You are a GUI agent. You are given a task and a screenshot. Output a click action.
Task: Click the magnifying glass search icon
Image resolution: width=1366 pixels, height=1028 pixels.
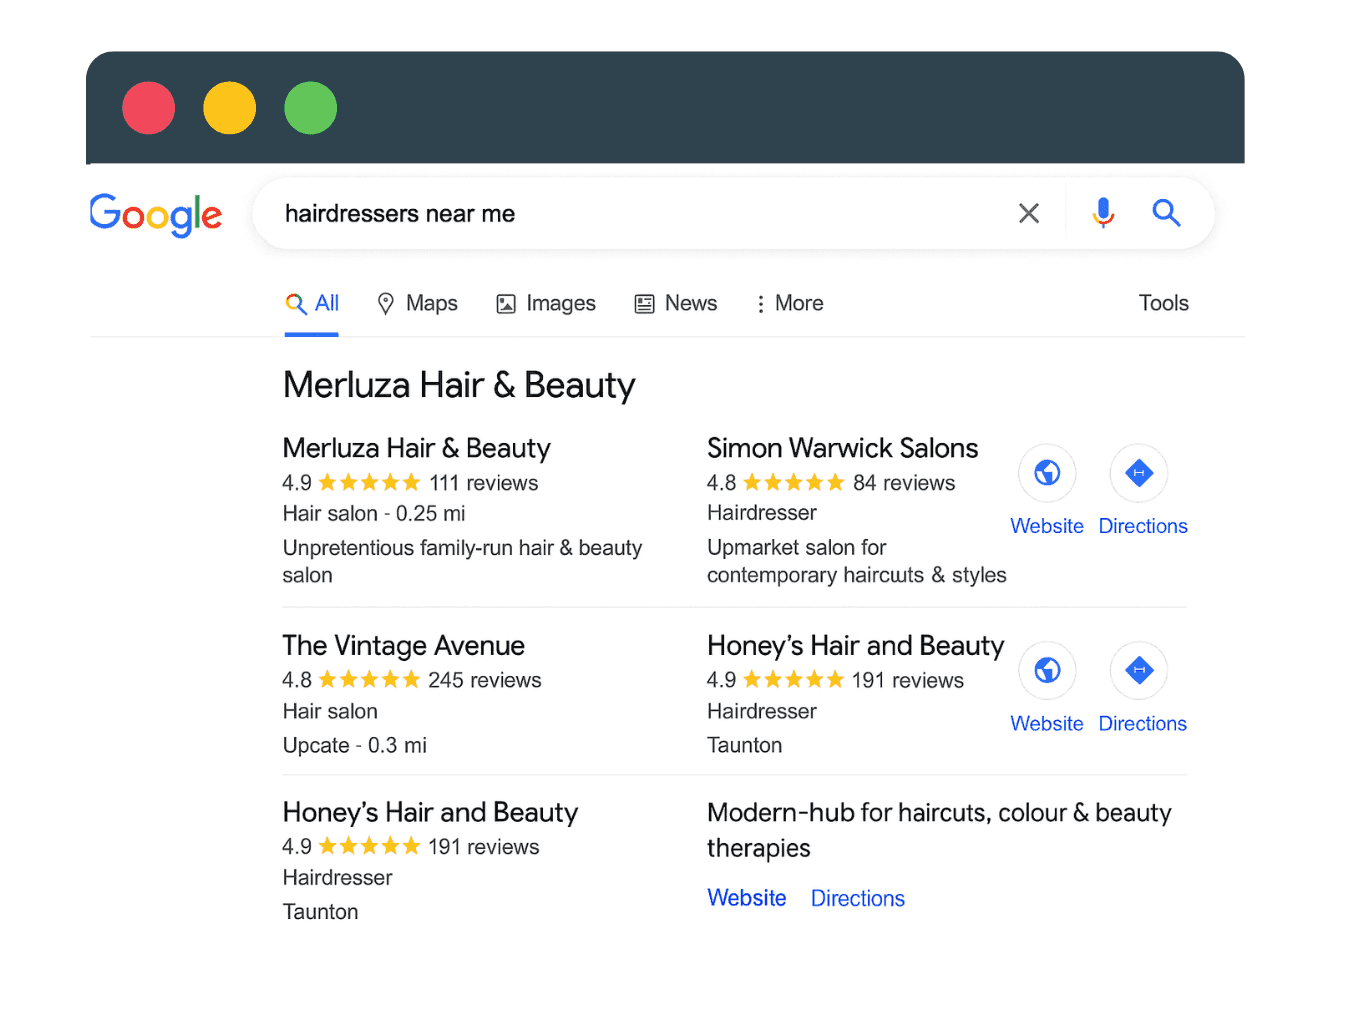[1166, 213]
